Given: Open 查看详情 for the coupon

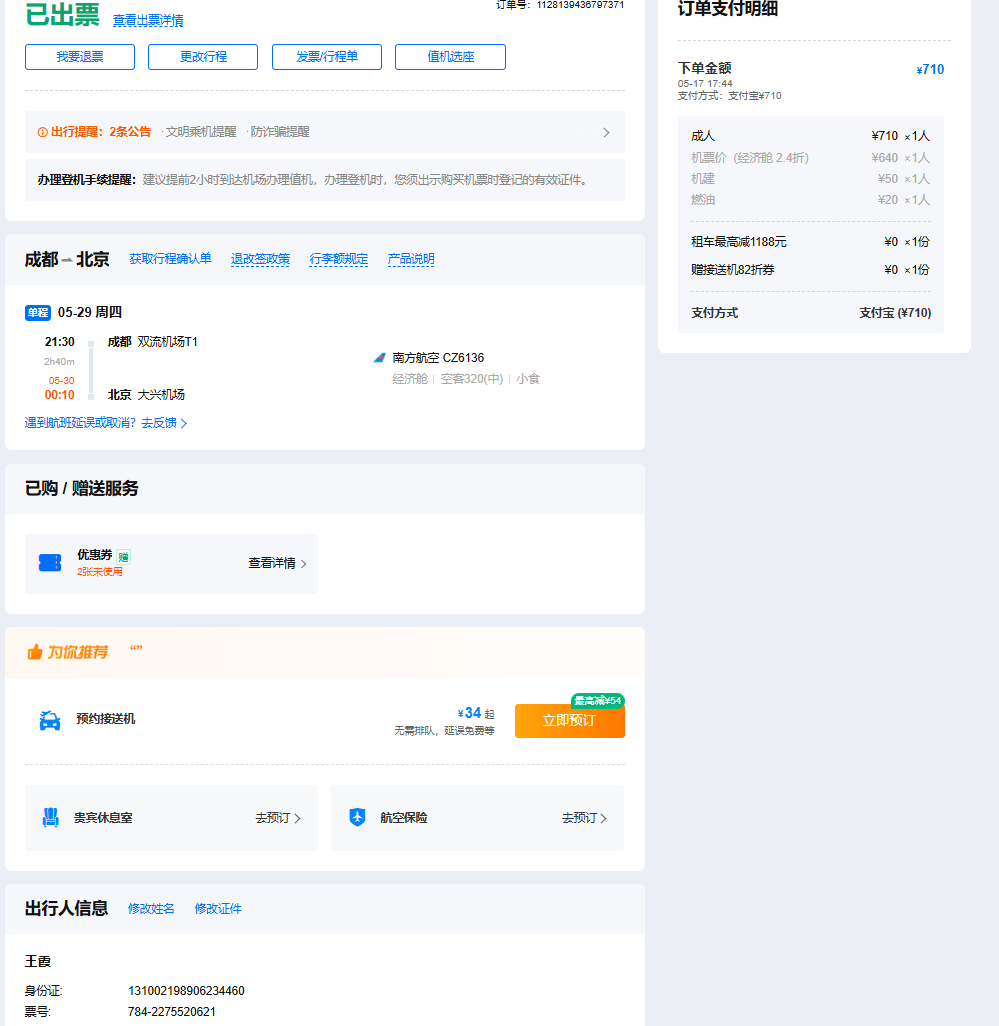Looking at the screenshot, I should tap(277, 563).
